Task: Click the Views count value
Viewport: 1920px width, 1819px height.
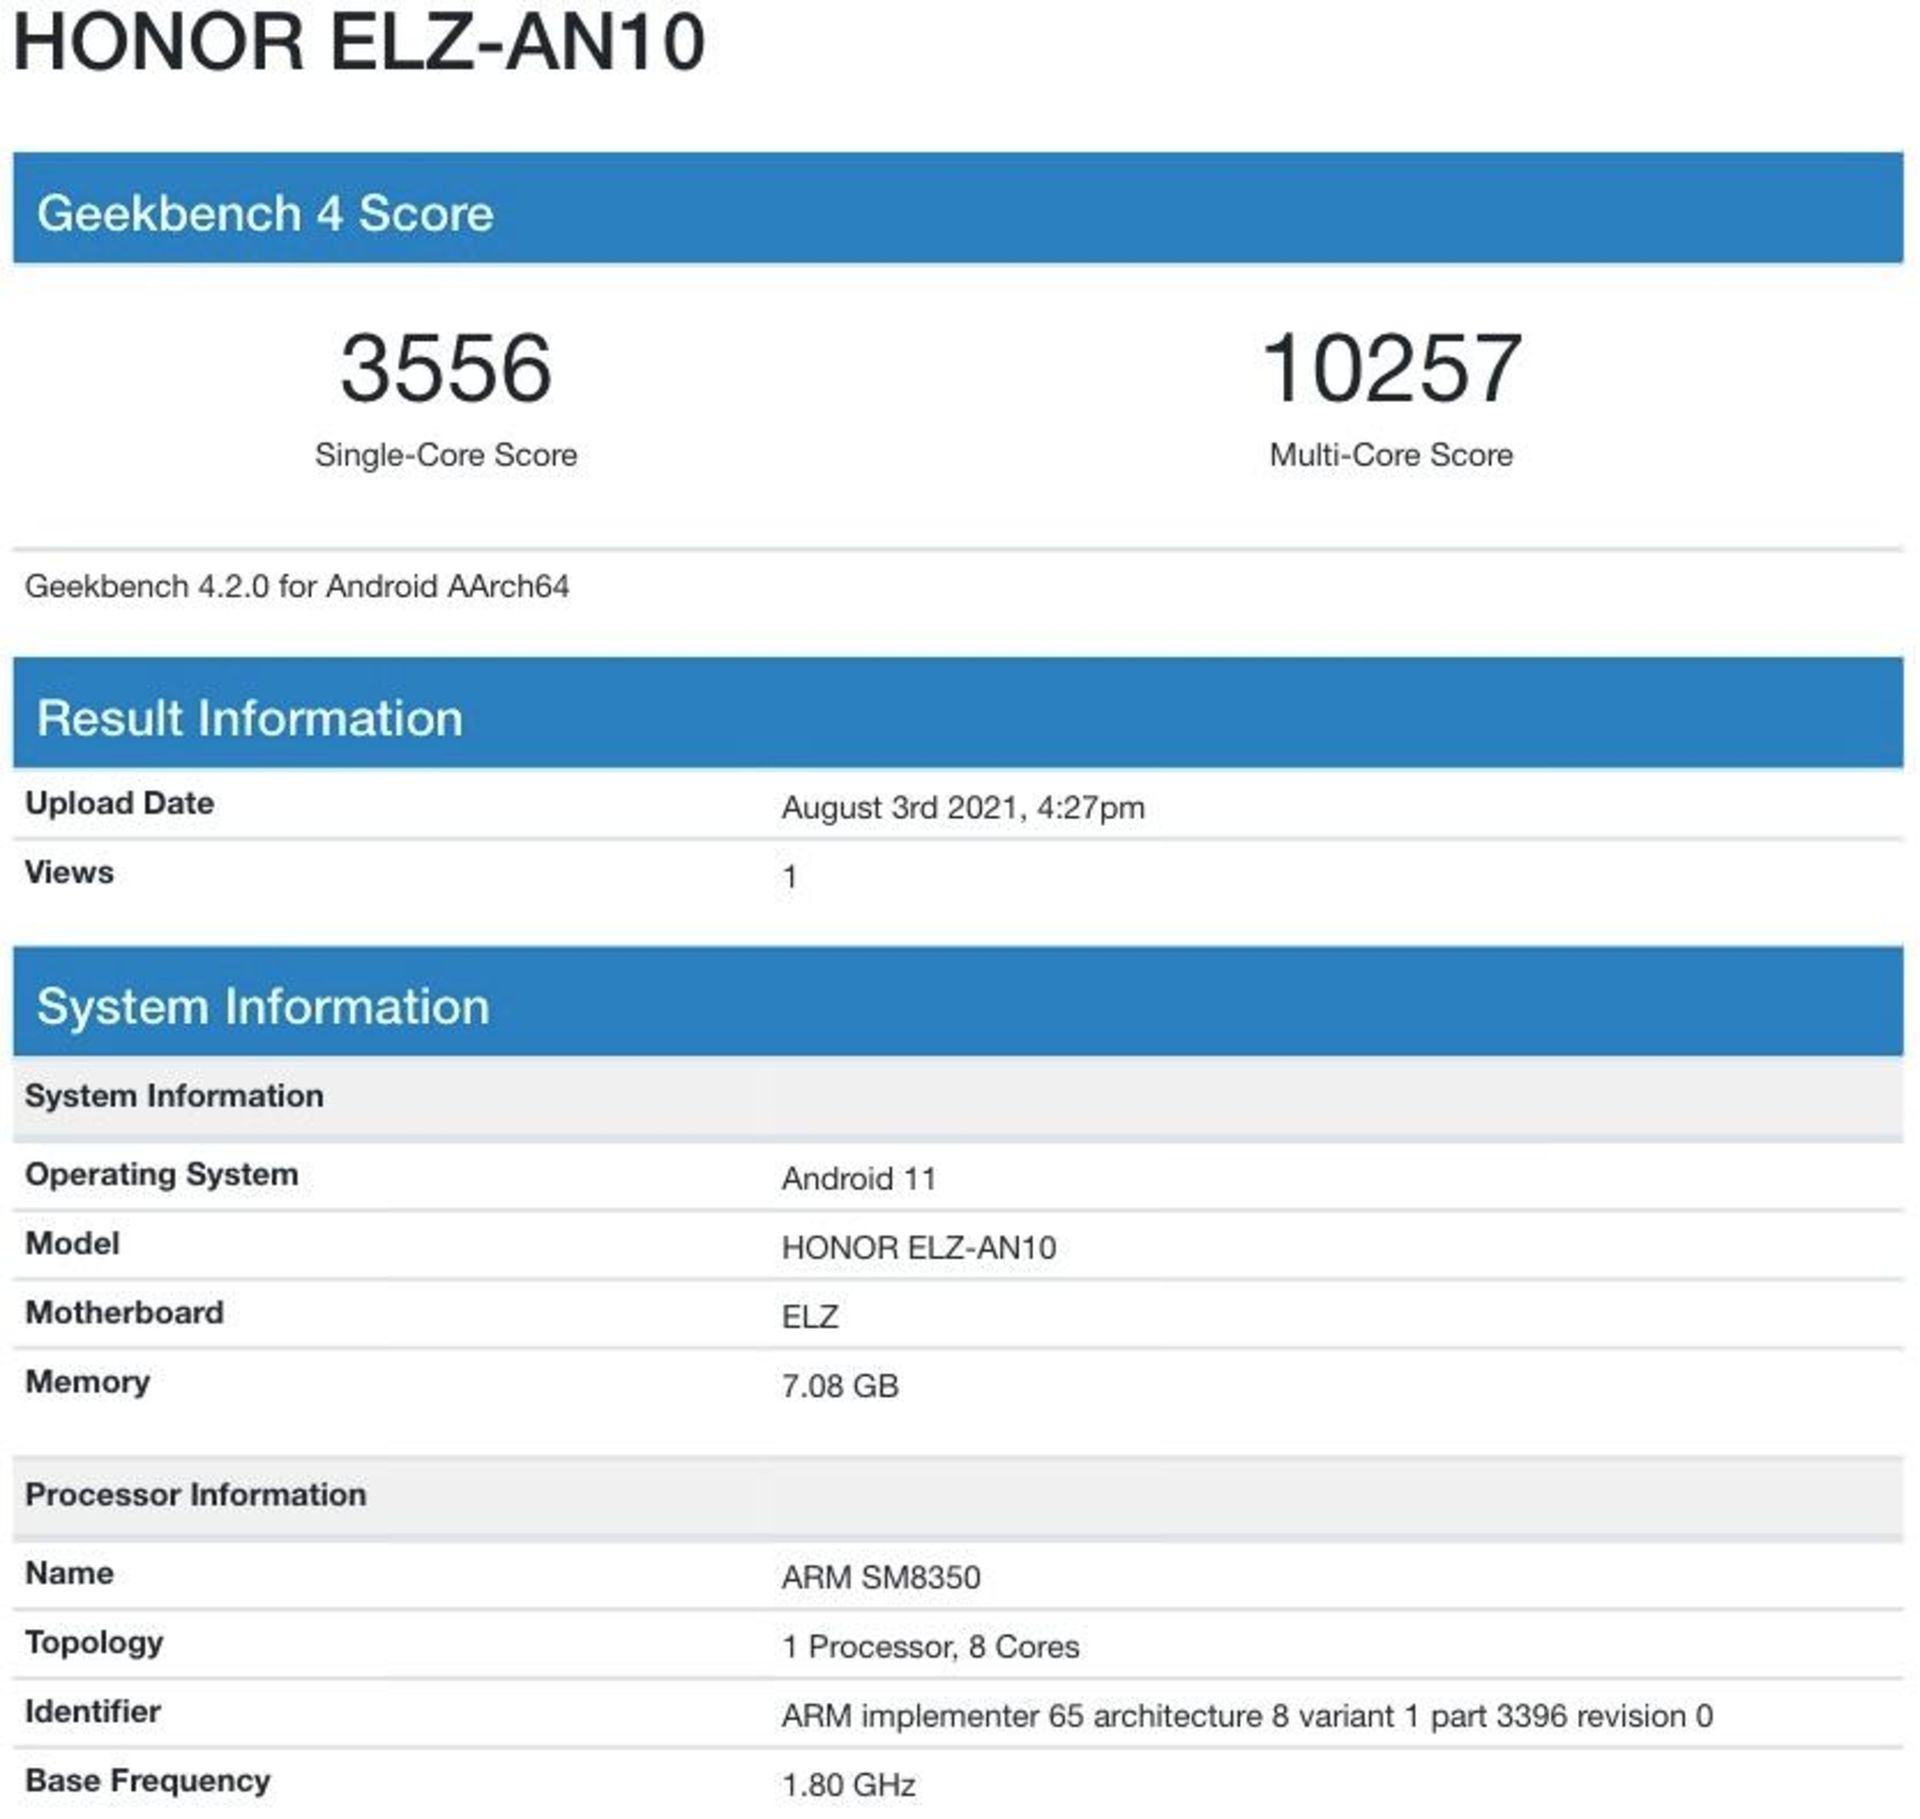Action: (x=790, y=877)
